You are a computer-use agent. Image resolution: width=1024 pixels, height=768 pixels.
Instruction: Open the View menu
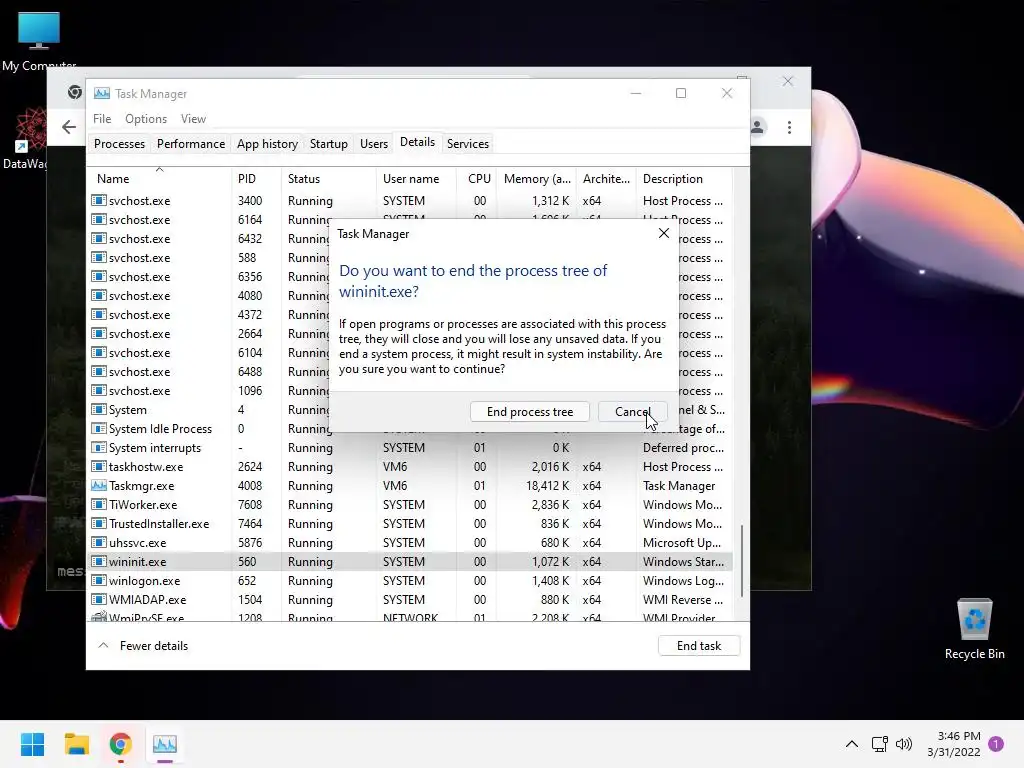coord(193,119)
